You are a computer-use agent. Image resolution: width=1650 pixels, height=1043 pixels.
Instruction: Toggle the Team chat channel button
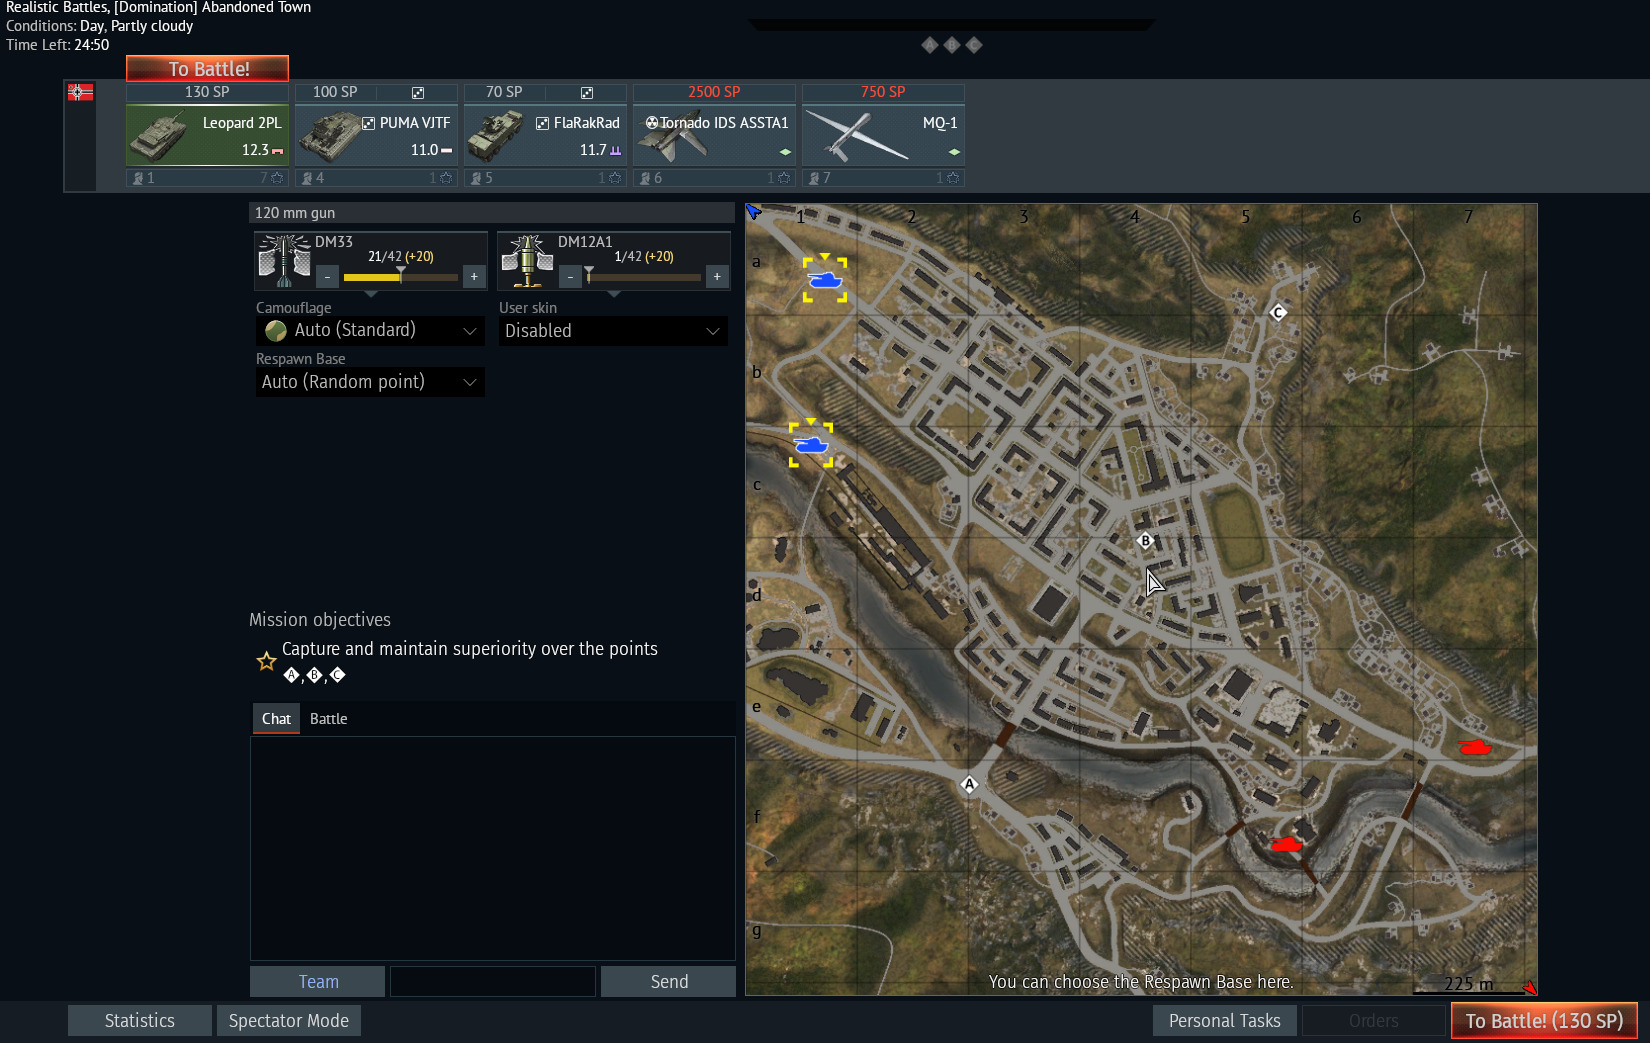317,982
